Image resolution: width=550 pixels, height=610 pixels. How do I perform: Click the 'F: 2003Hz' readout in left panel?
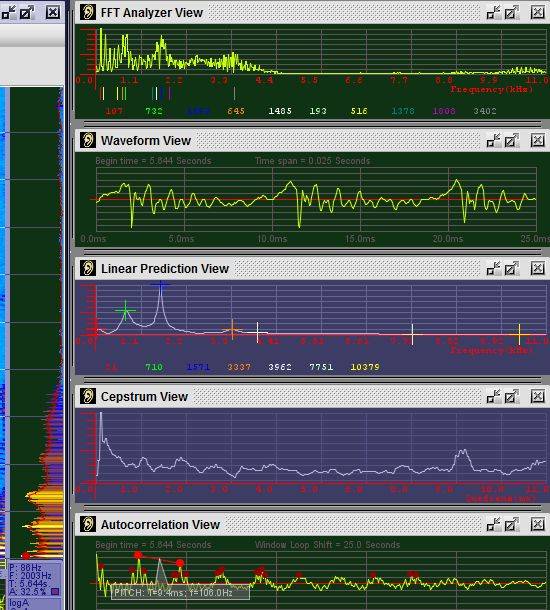click(x=30, y=576)
